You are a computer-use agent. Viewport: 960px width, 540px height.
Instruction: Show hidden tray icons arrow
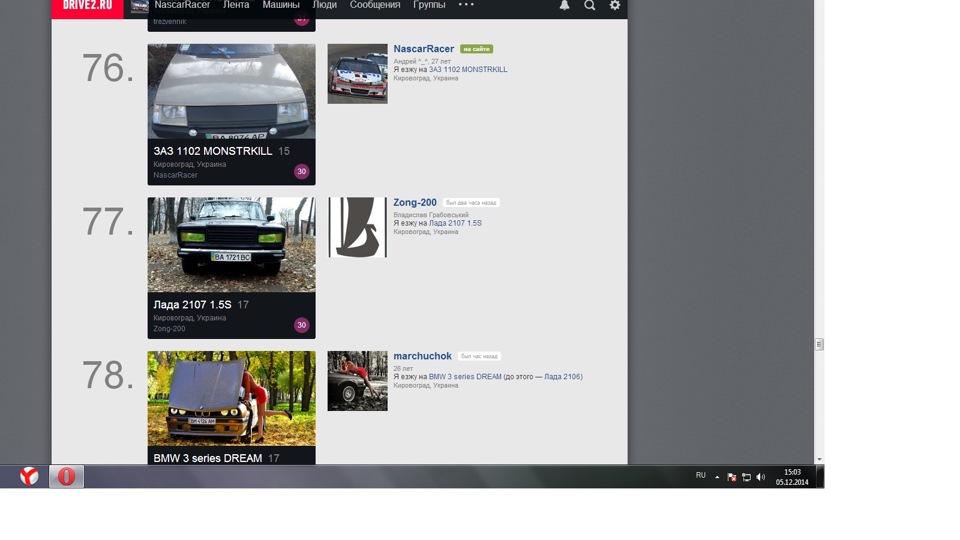717,477
